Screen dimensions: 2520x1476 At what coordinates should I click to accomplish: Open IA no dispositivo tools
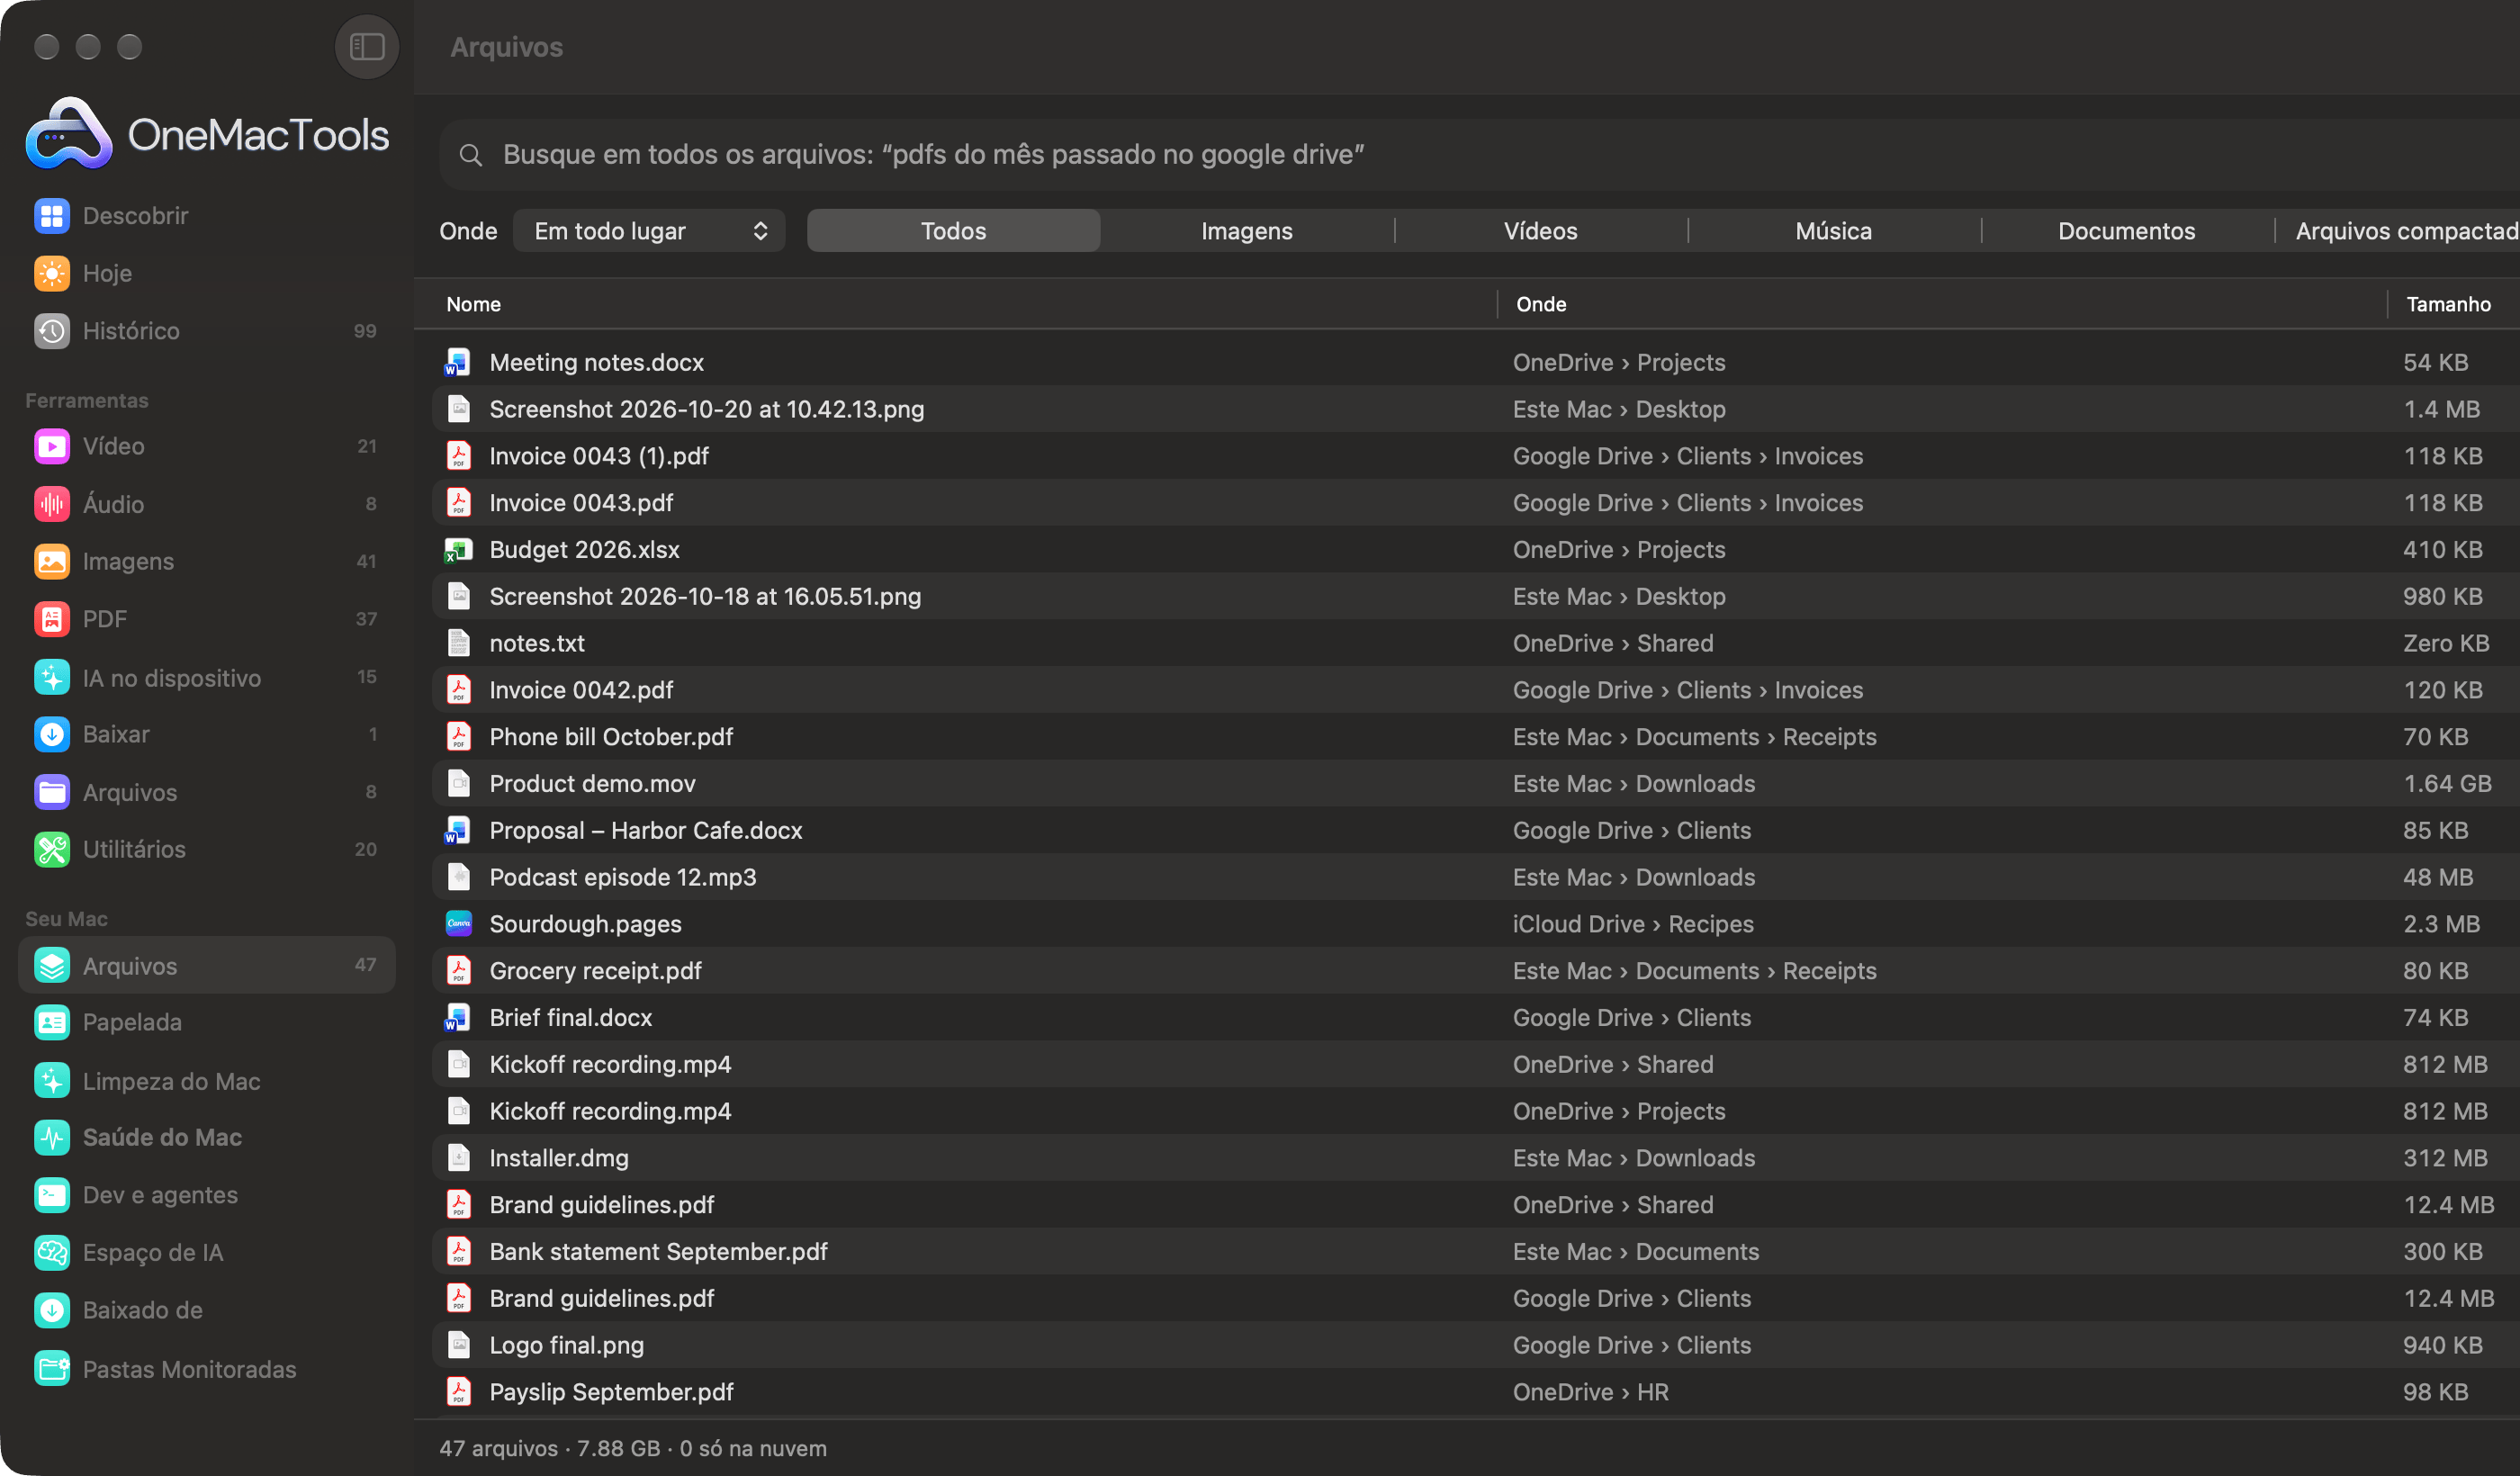pyautogui.click(x=207, y=677)
